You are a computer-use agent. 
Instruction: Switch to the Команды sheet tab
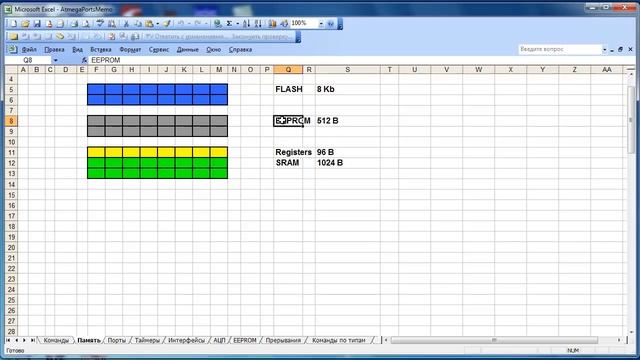point(56,340)
